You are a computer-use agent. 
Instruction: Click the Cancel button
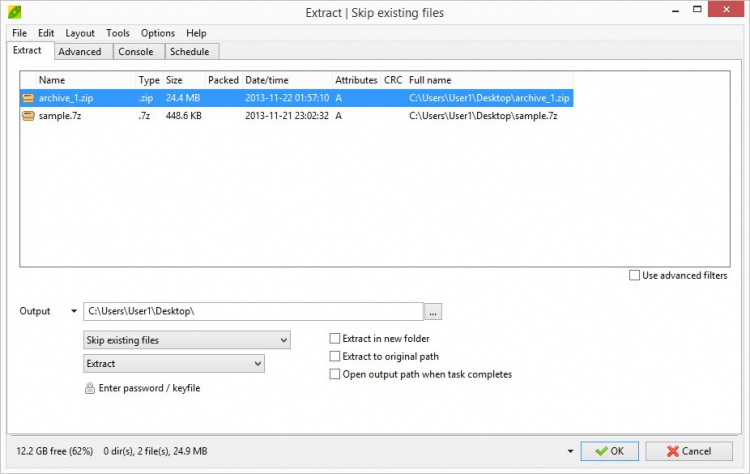pos(689,451)
